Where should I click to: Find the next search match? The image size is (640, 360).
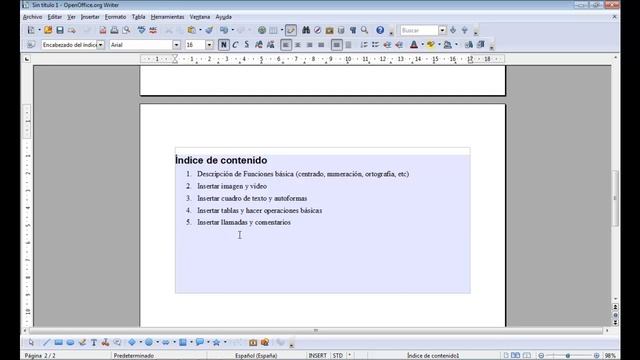coord(453,30)
